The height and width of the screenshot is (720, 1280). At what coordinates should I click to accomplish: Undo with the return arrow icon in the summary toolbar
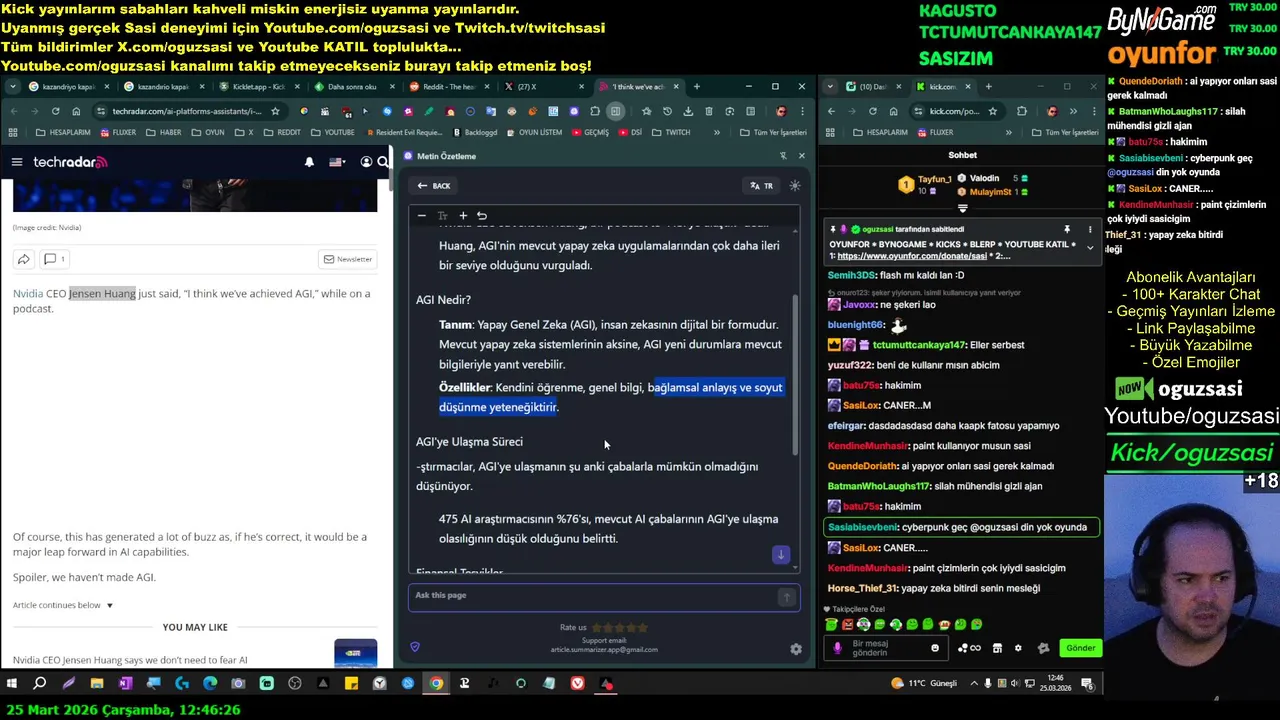482,216
